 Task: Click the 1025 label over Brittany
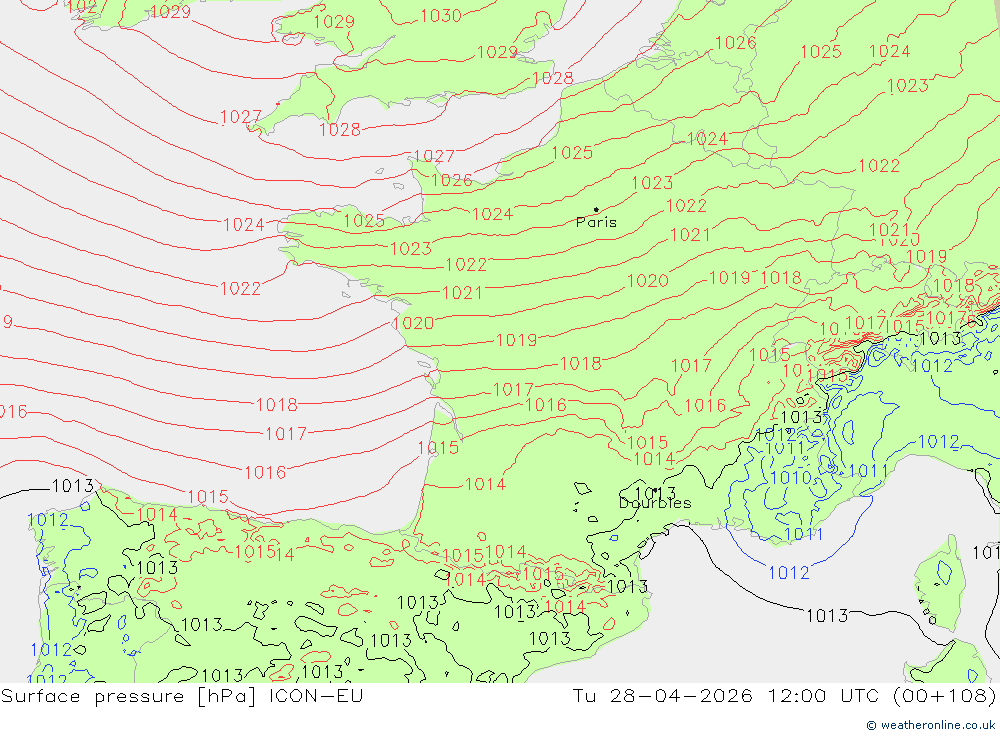click(364, 221)
